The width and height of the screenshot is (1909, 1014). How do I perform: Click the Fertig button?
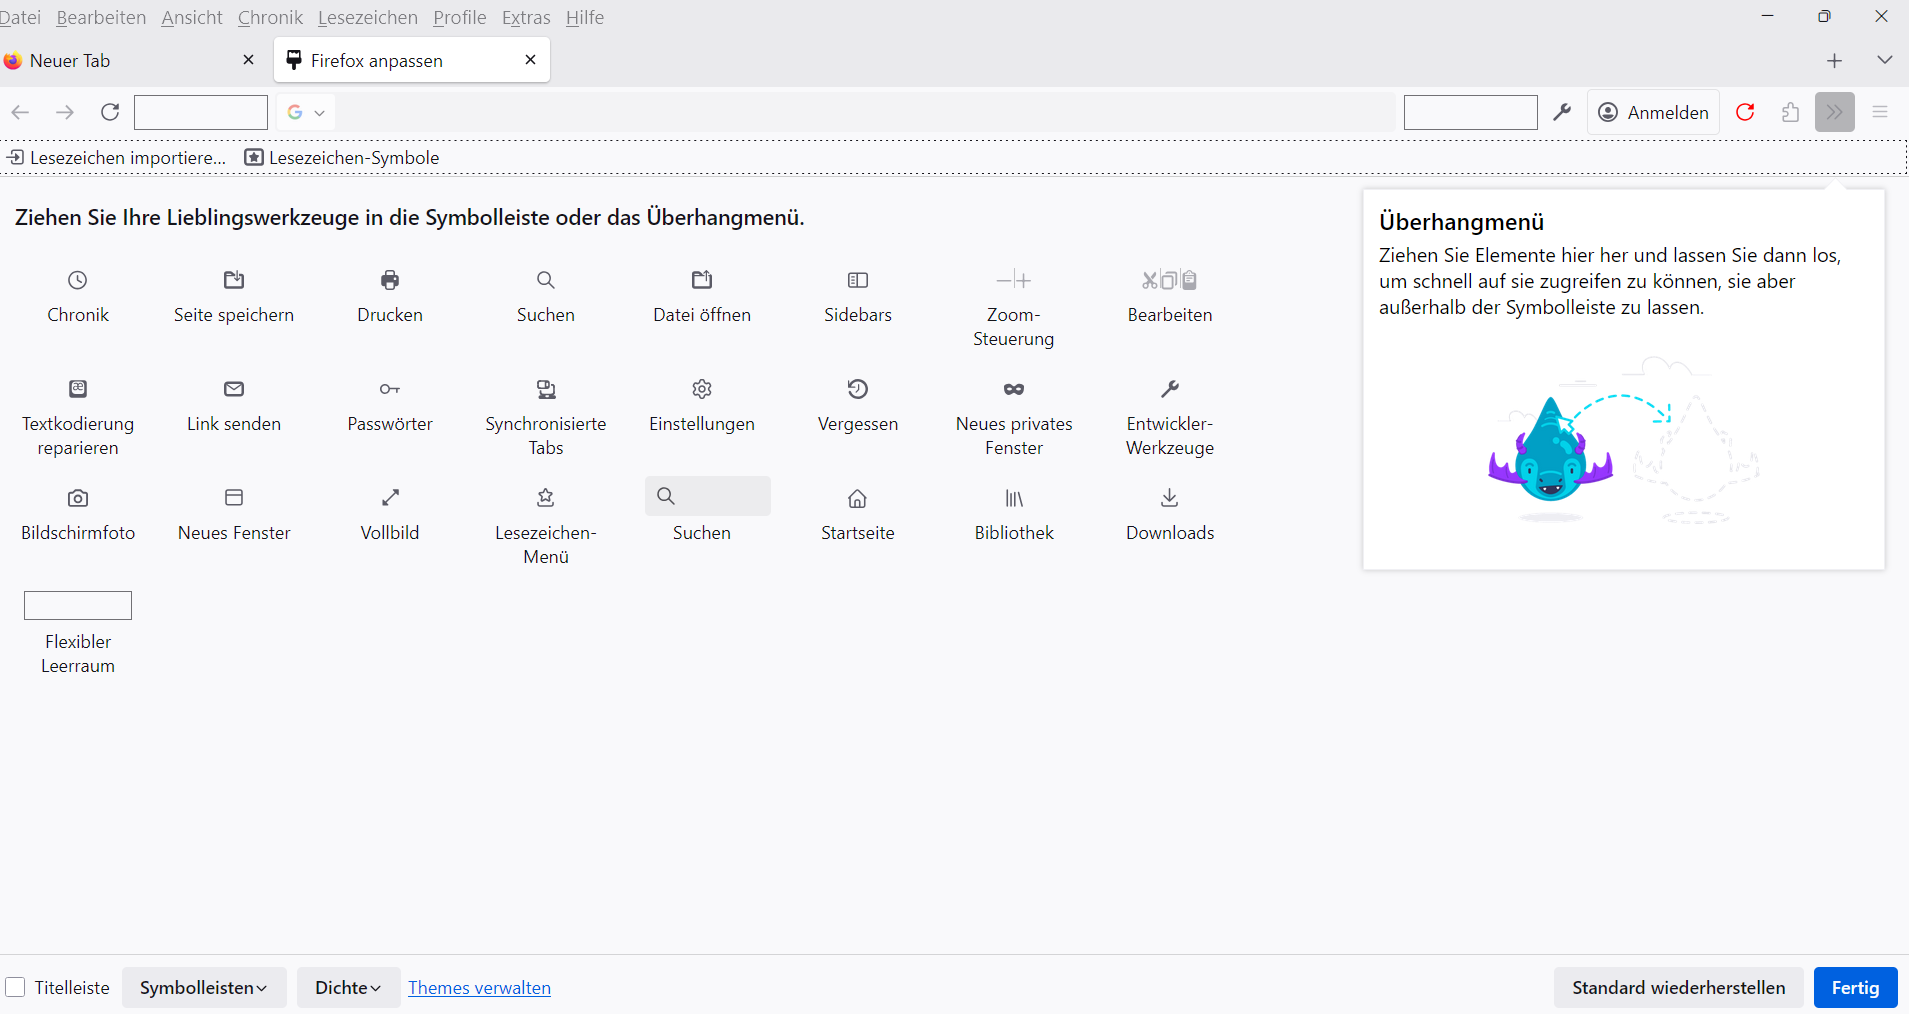click(x=1855, y=988)
